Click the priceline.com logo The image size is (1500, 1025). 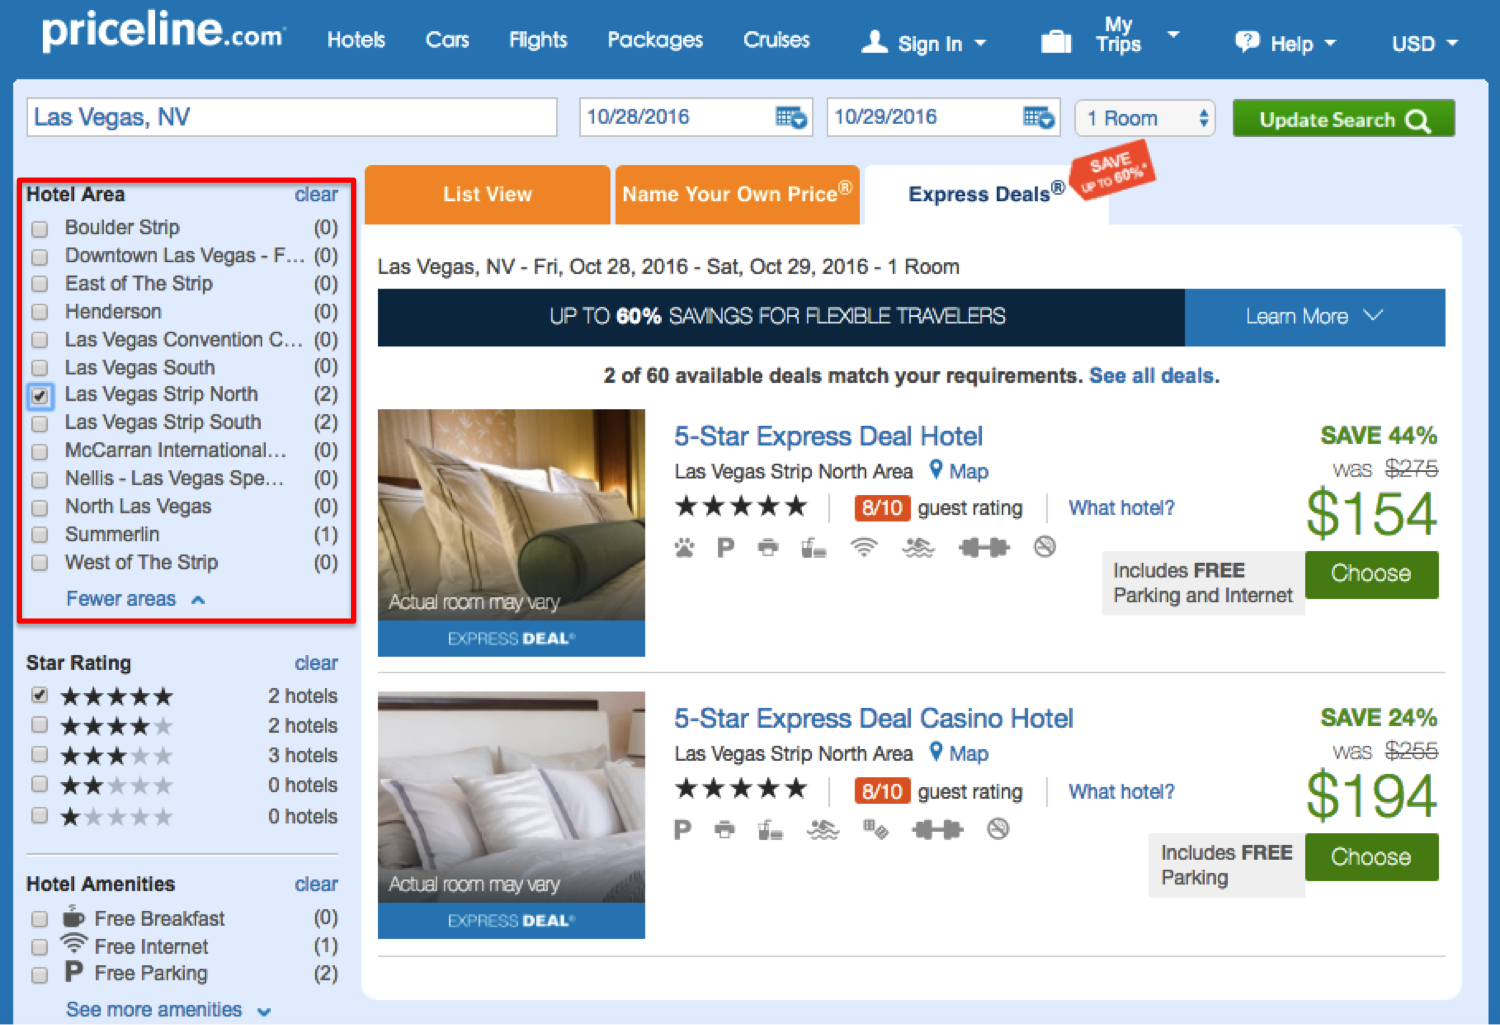(x=163, y=32)
